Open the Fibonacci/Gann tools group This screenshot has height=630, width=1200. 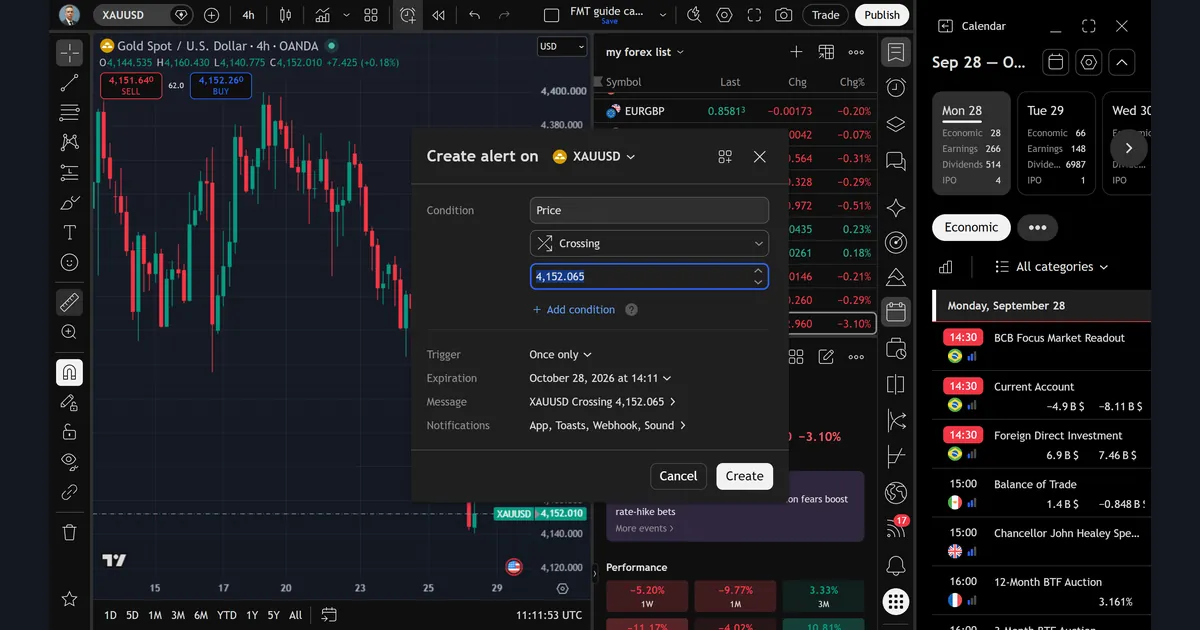(69, 112)
